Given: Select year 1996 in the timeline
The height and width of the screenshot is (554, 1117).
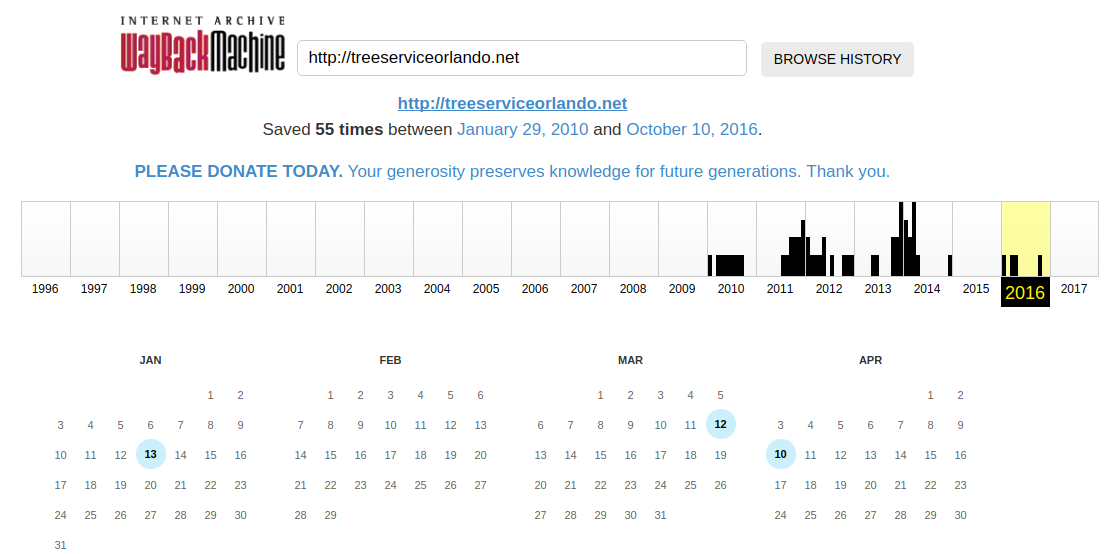Looking at the screenshot, I should point(46,288).
